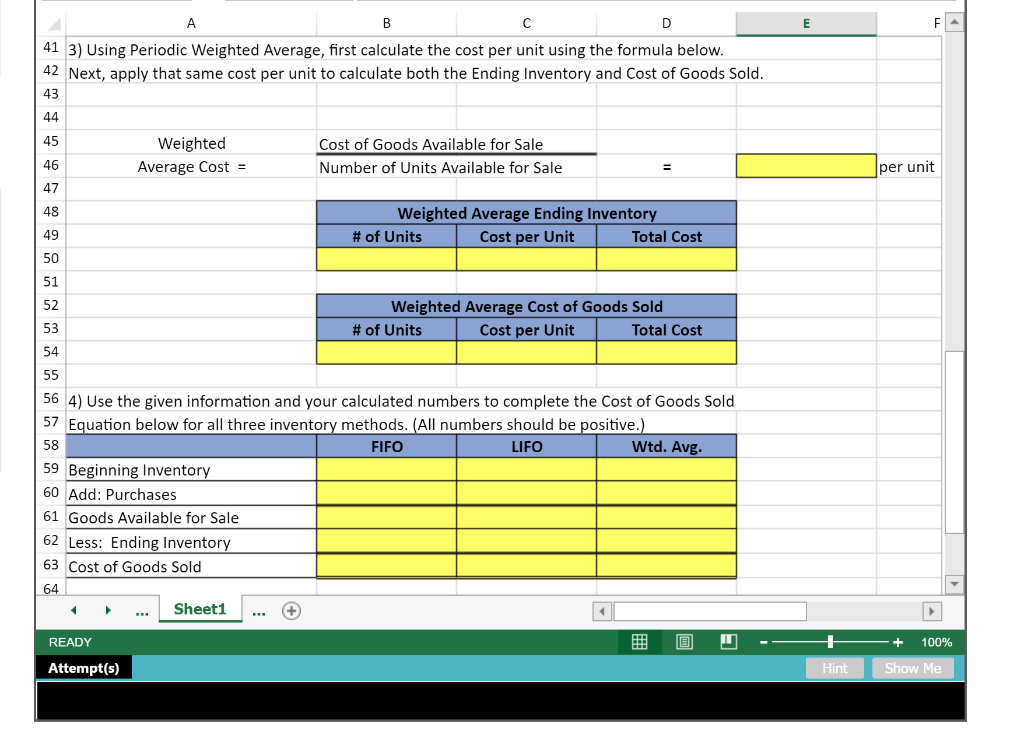Select Page Layout view icon
The width and height of the screenshot is (1024, 755).
tap(683, 642)
